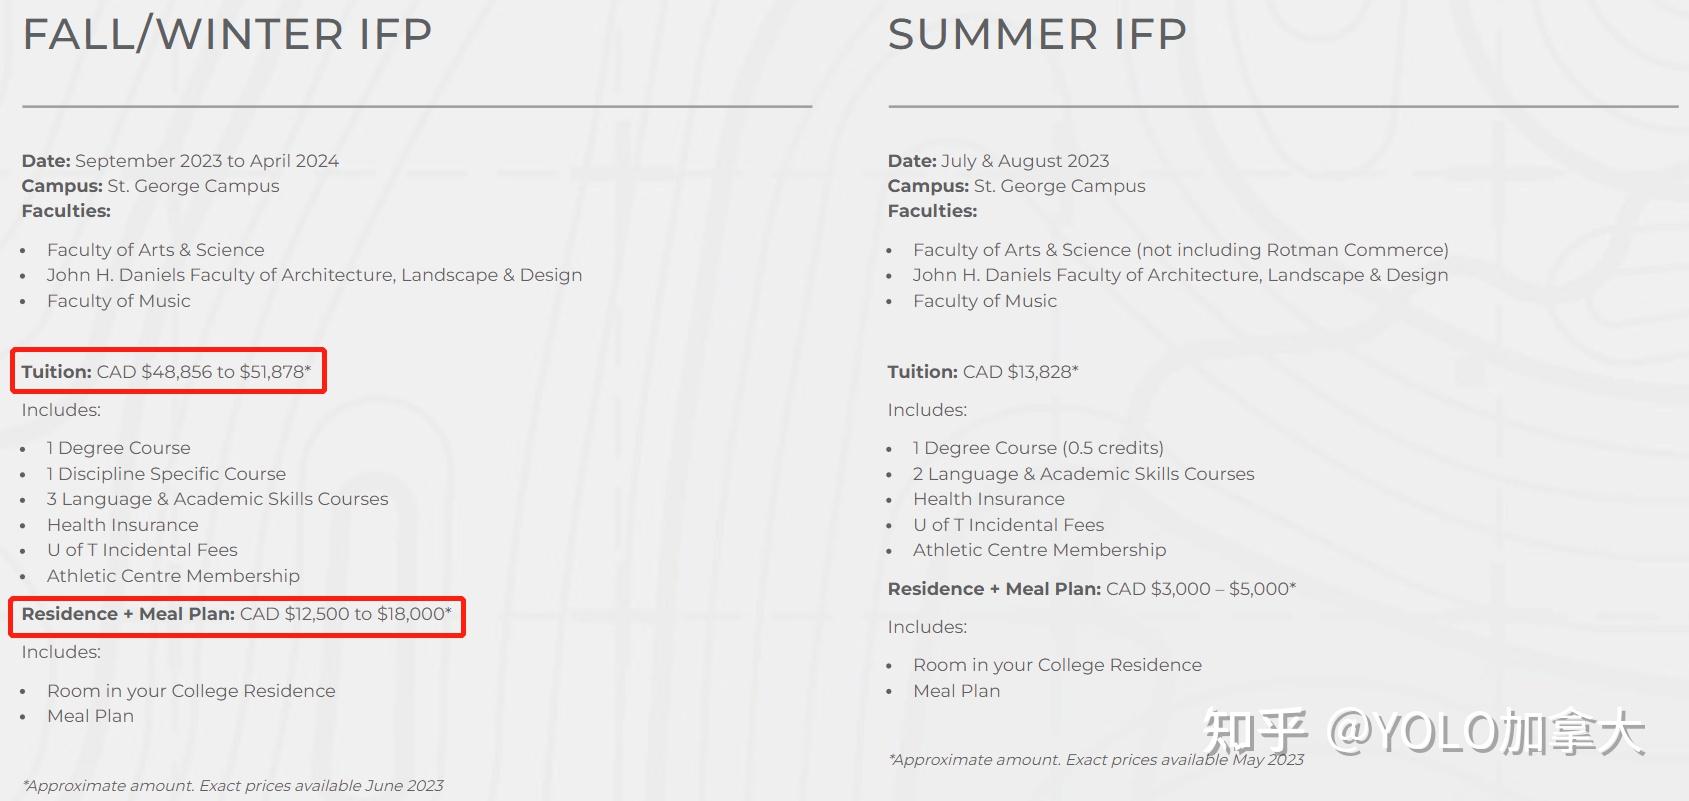Click the Residence + Meal Plan $3,000 – $5,000 text
1689x801 pixels.
point(1091,589)
